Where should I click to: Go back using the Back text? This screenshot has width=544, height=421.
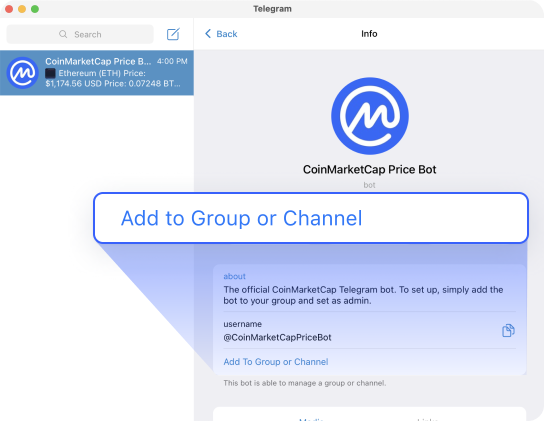click(x=227, y=34)
